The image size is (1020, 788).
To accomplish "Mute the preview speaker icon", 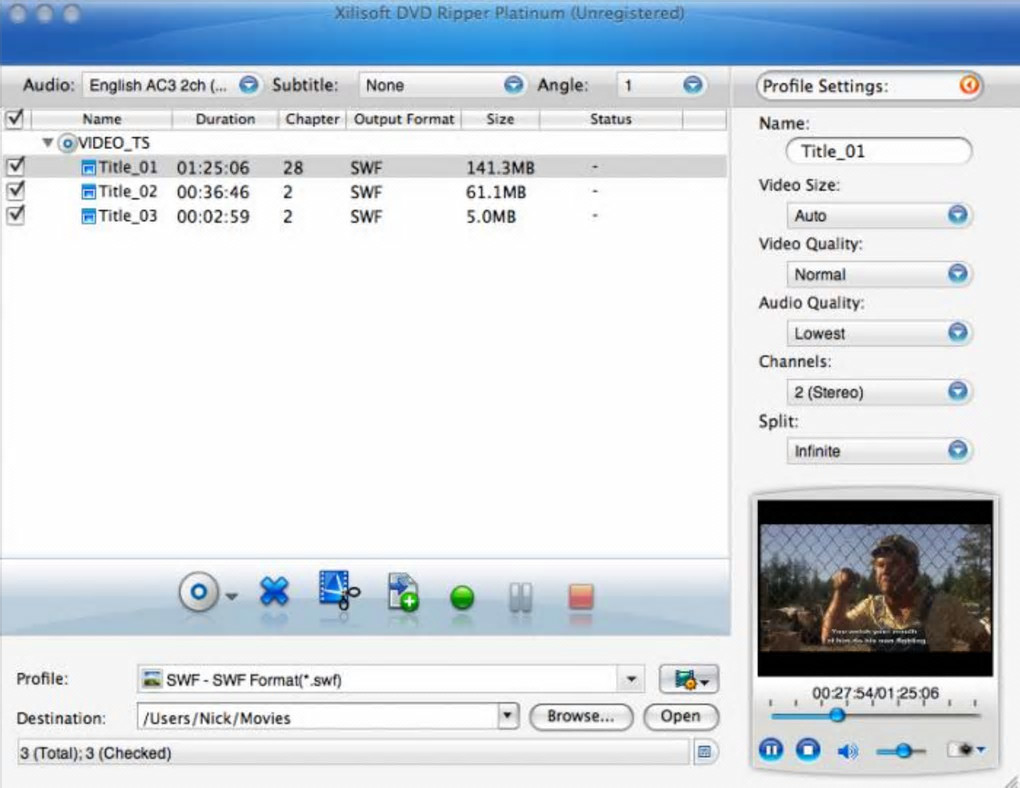I will 847,752.
